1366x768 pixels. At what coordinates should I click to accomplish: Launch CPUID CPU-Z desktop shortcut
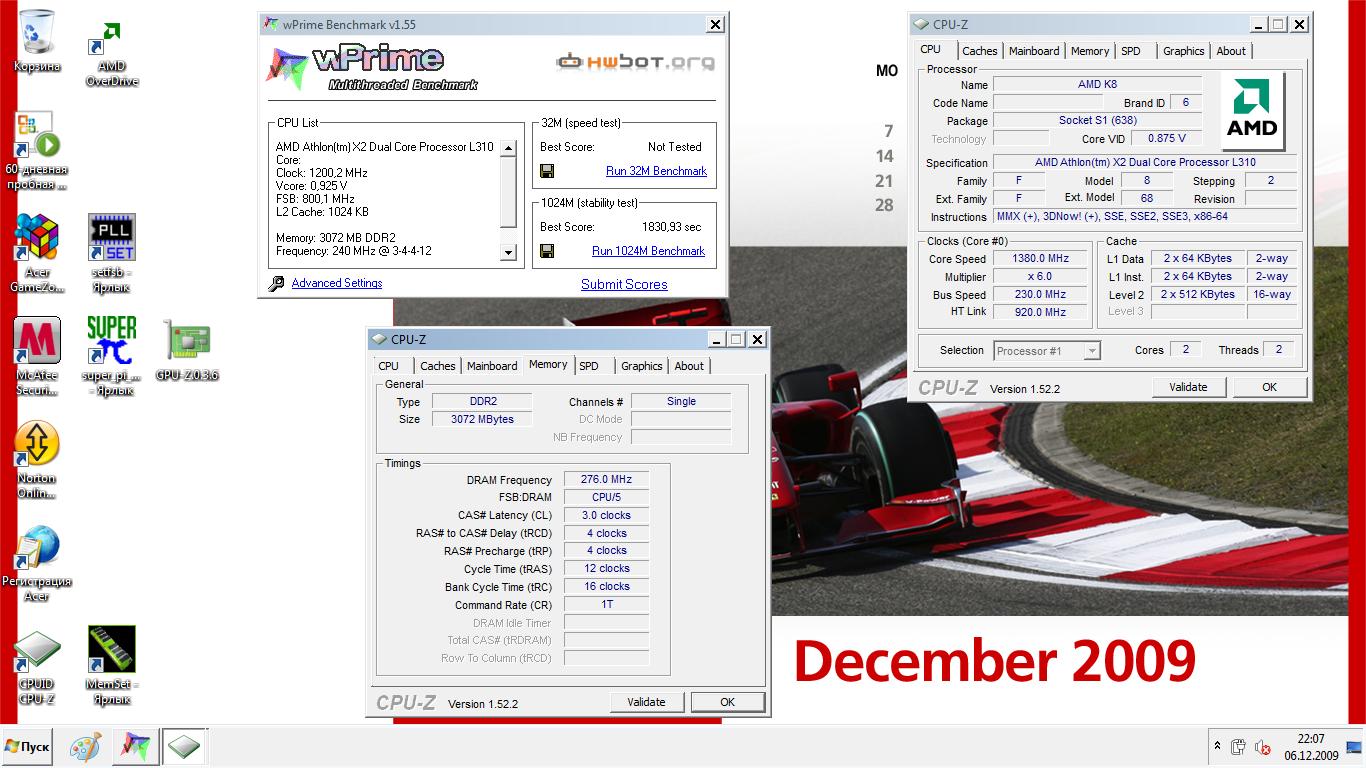click(x=37, y=667)
